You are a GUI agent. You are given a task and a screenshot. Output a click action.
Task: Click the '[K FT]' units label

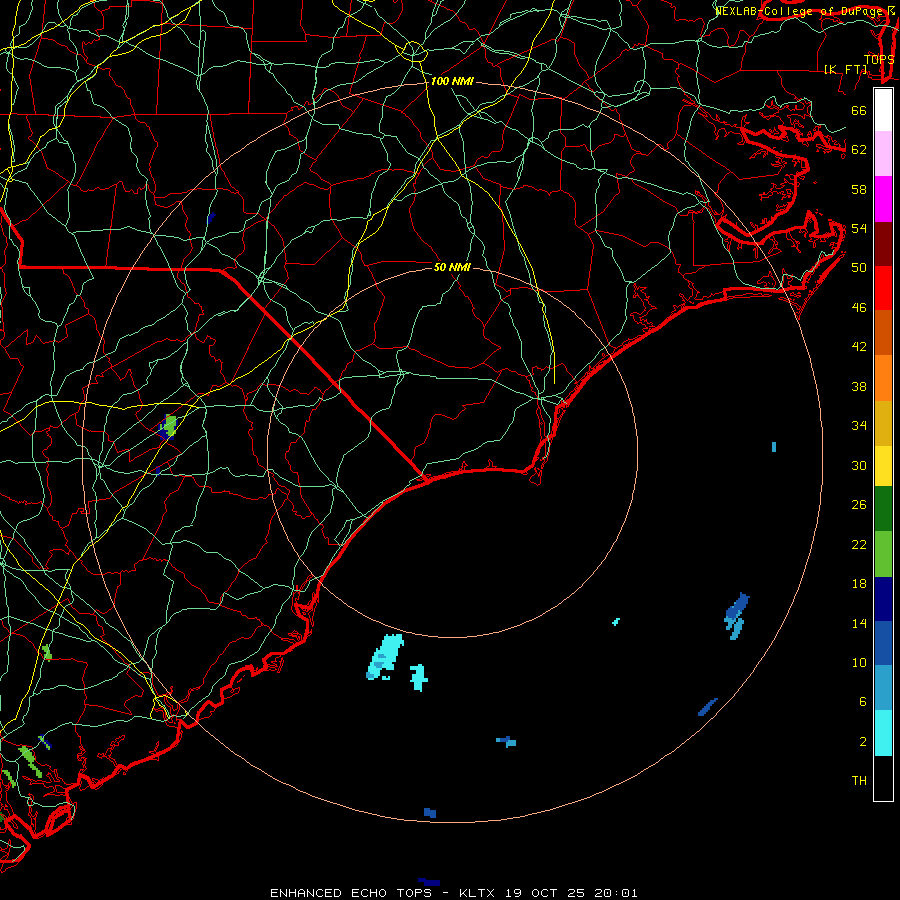click(845, 69)
